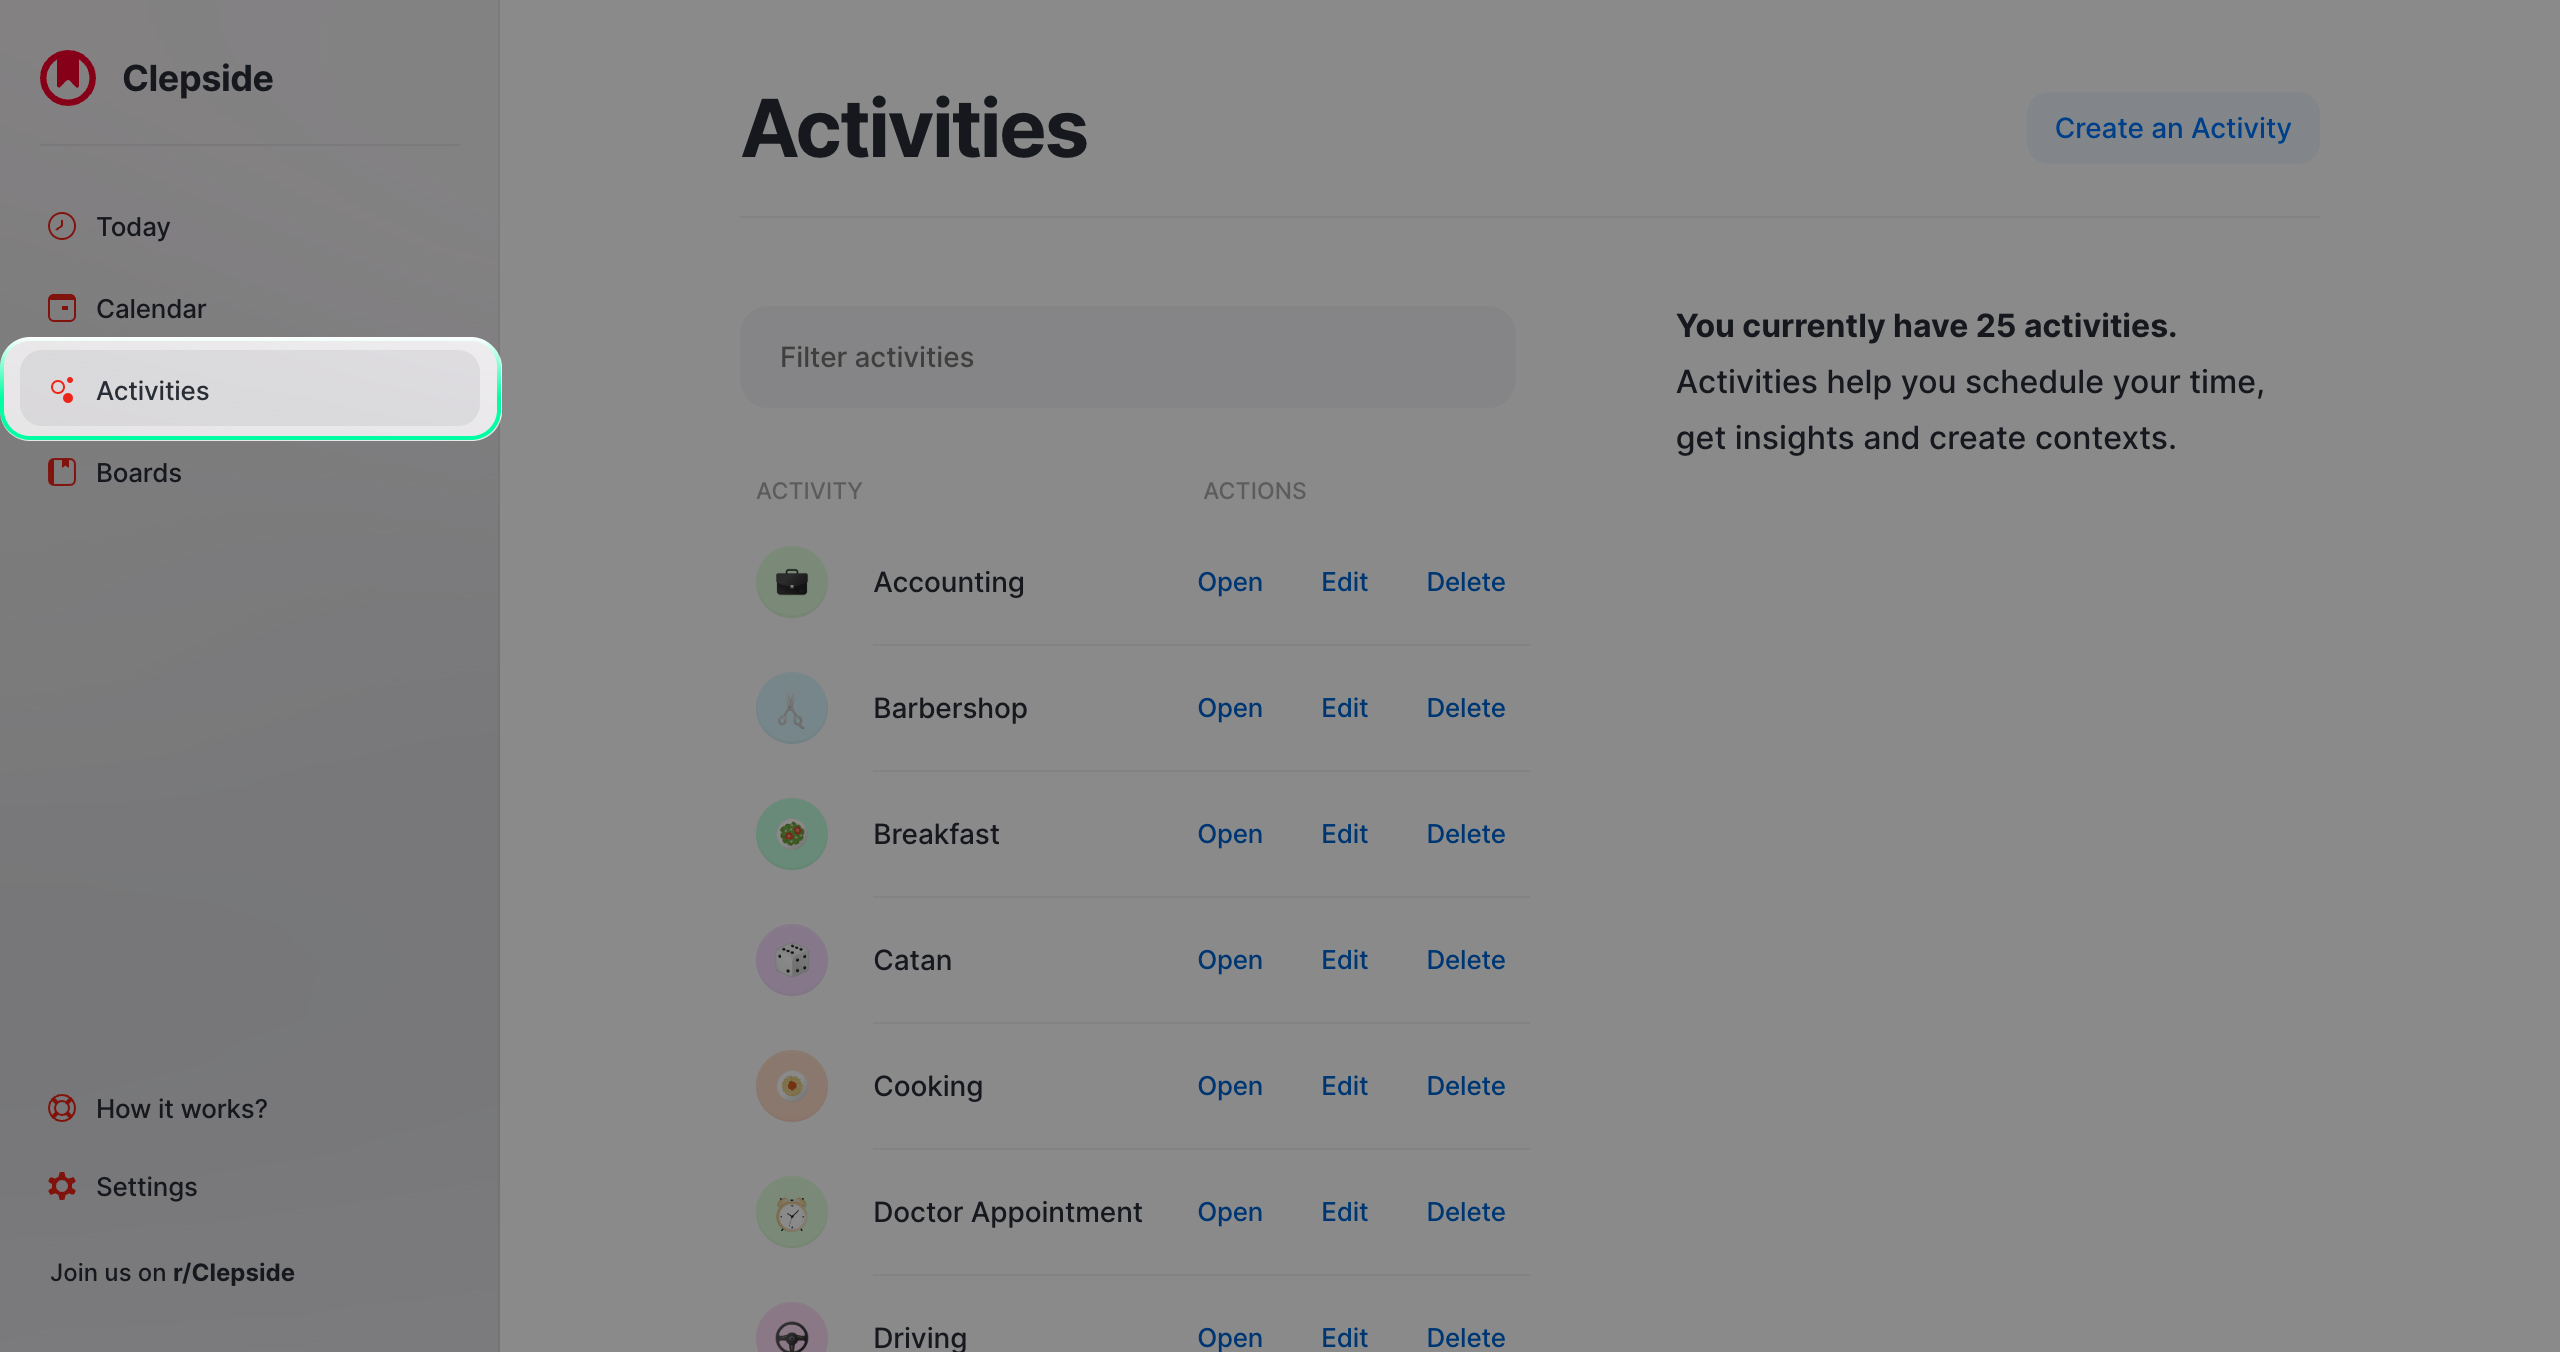The height and width of the screenshot is (1352, 2560).
Task: Edit the Catan activity
Action: 1344,959
